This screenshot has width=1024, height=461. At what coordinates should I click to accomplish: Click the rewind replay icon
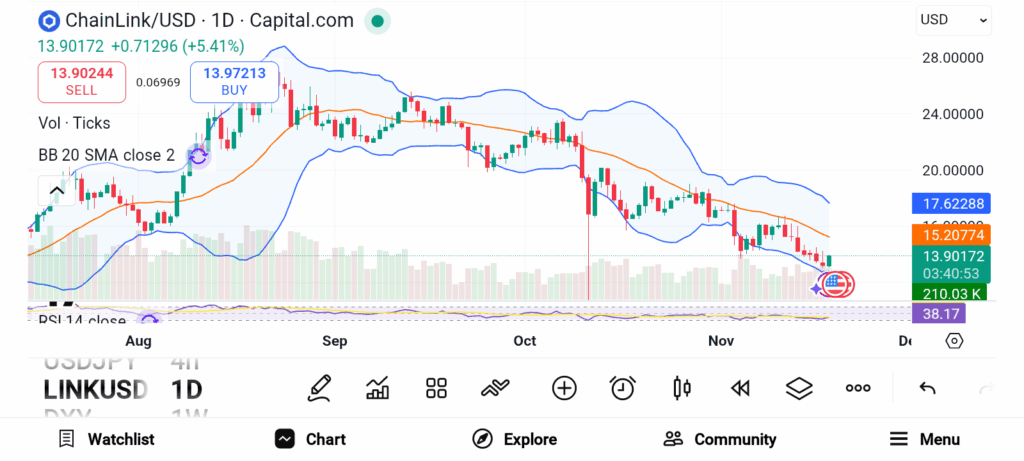point(740,388)
